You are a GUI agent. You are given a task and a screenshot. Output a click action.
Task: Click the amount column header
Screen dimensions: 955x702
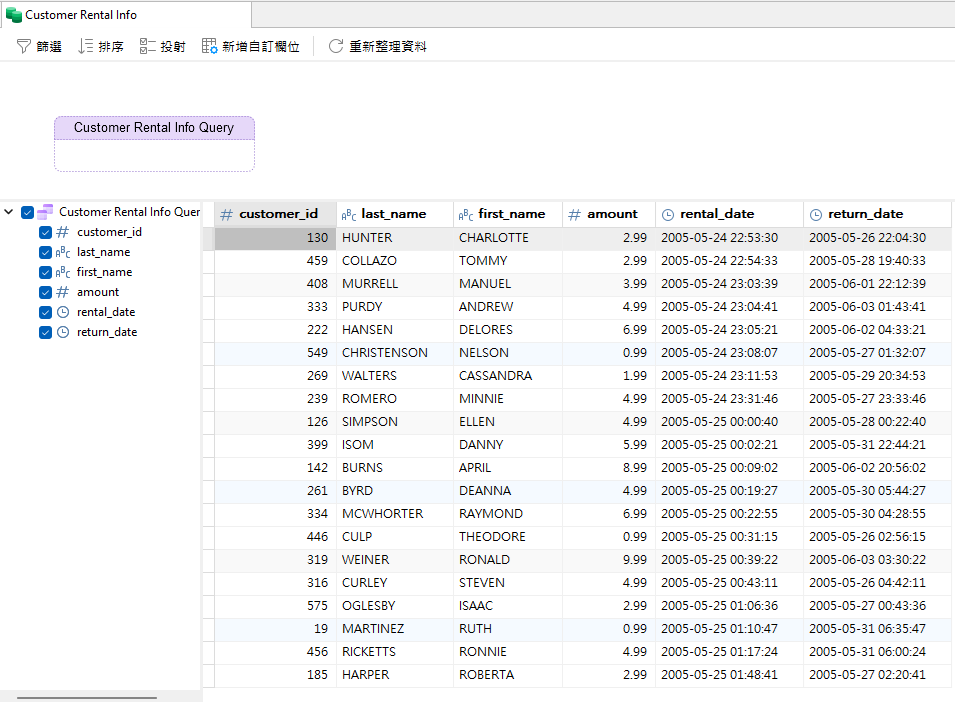(607, 213)
